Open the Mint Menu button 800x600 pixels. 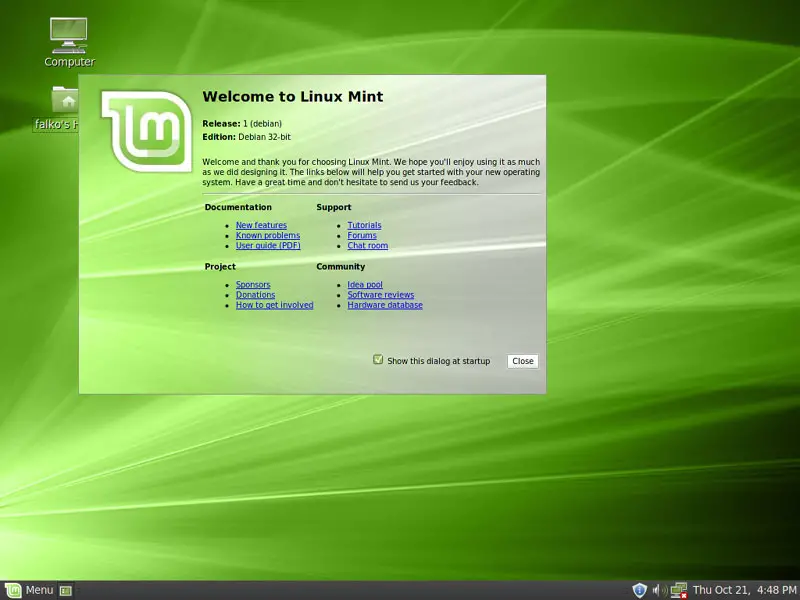[29, 590]
